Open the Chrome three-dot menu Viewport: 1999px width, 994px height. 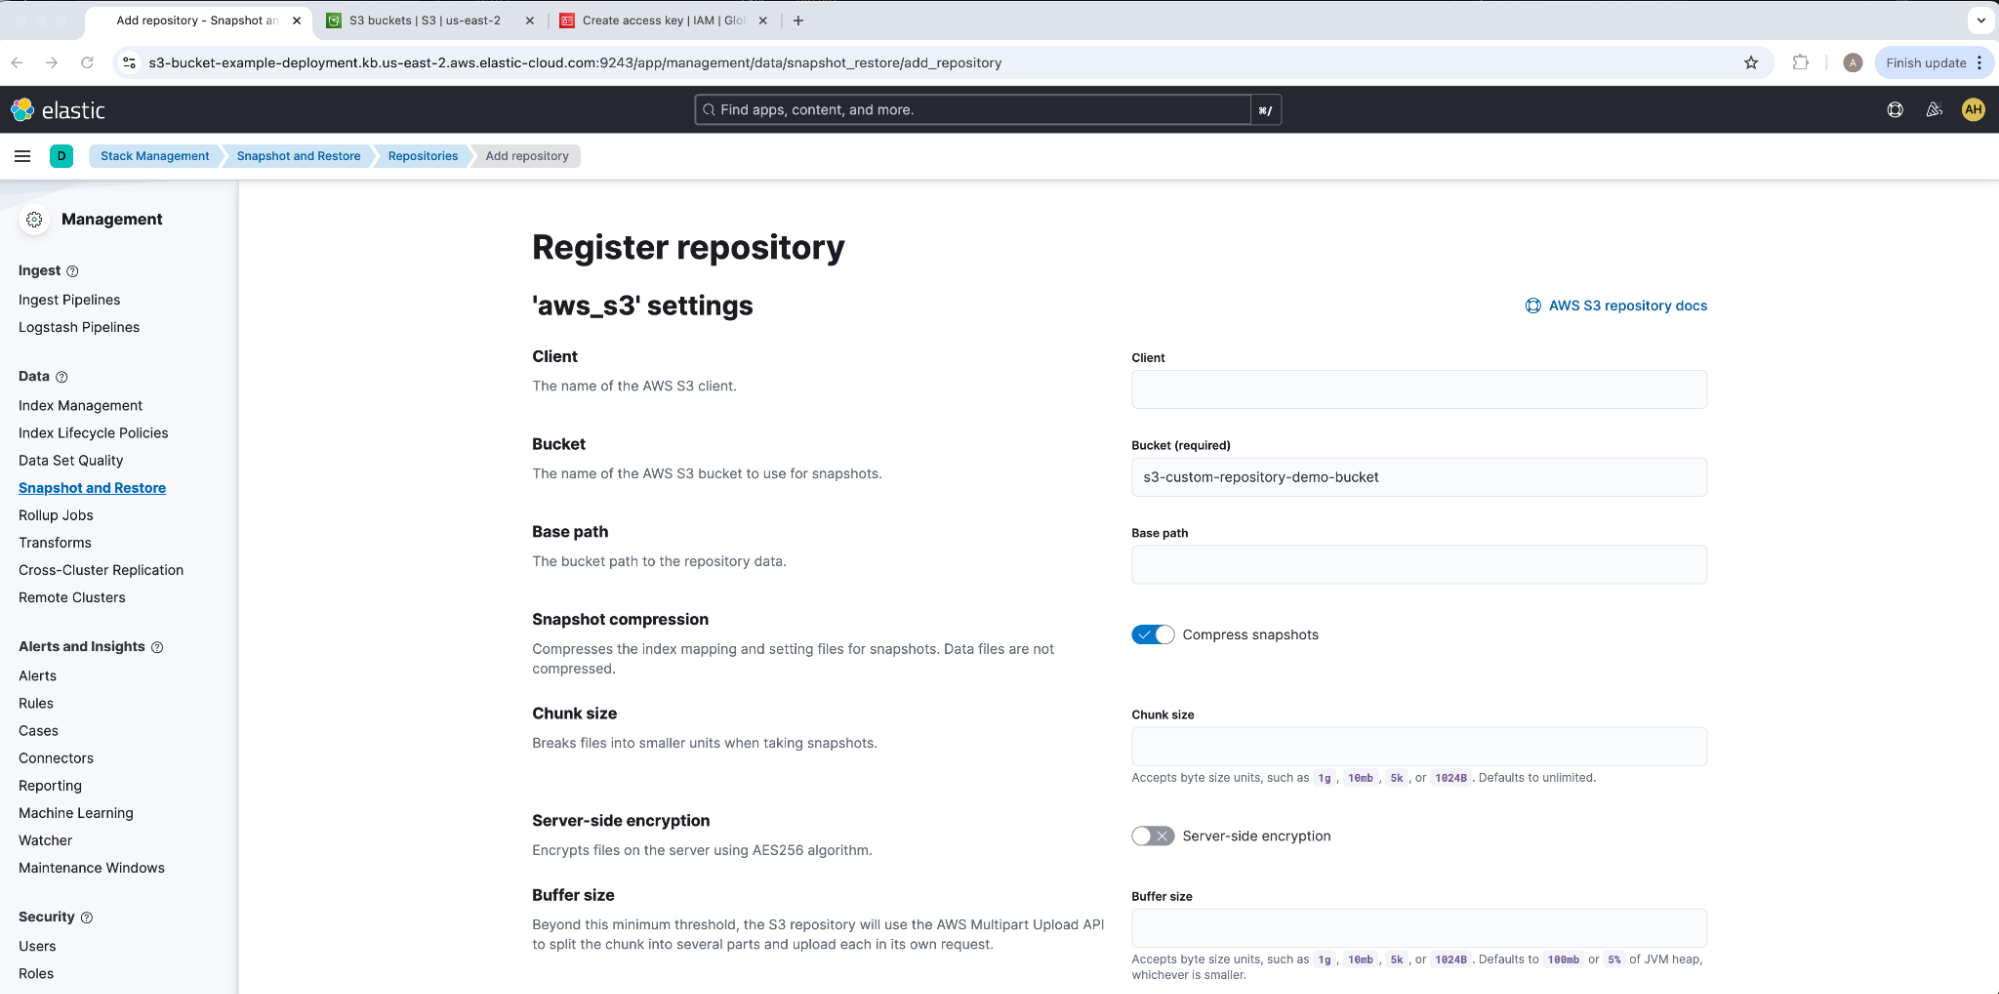[1979, 63]
